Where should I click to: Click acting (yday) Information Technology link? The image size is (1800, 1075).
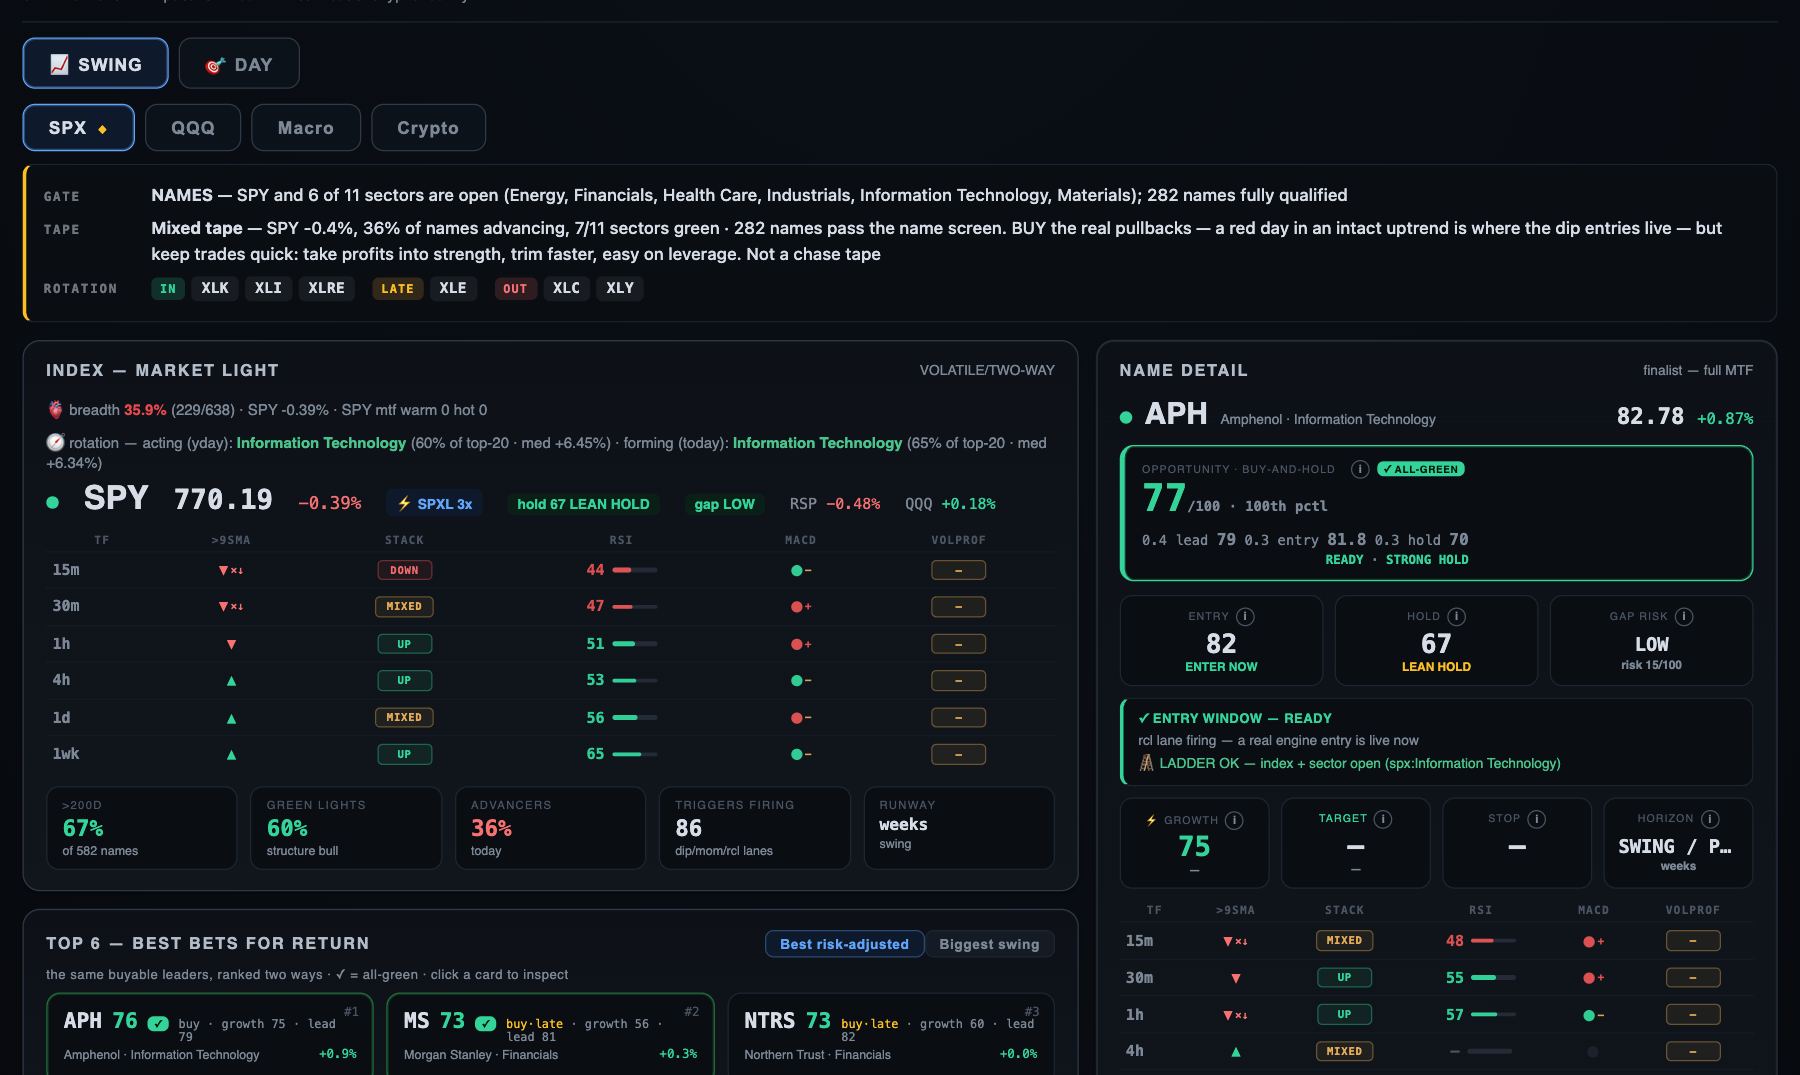[x=321, y=442]
